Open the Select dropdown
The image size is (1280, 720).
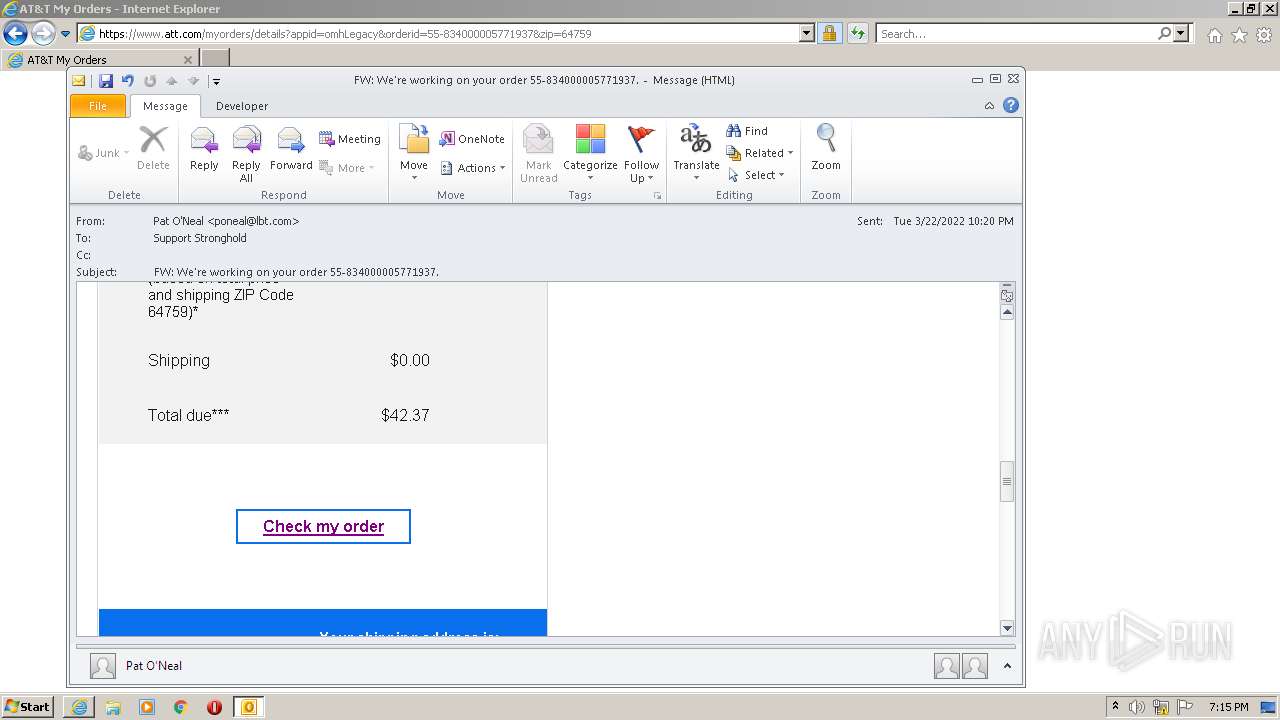coord(757,175)
